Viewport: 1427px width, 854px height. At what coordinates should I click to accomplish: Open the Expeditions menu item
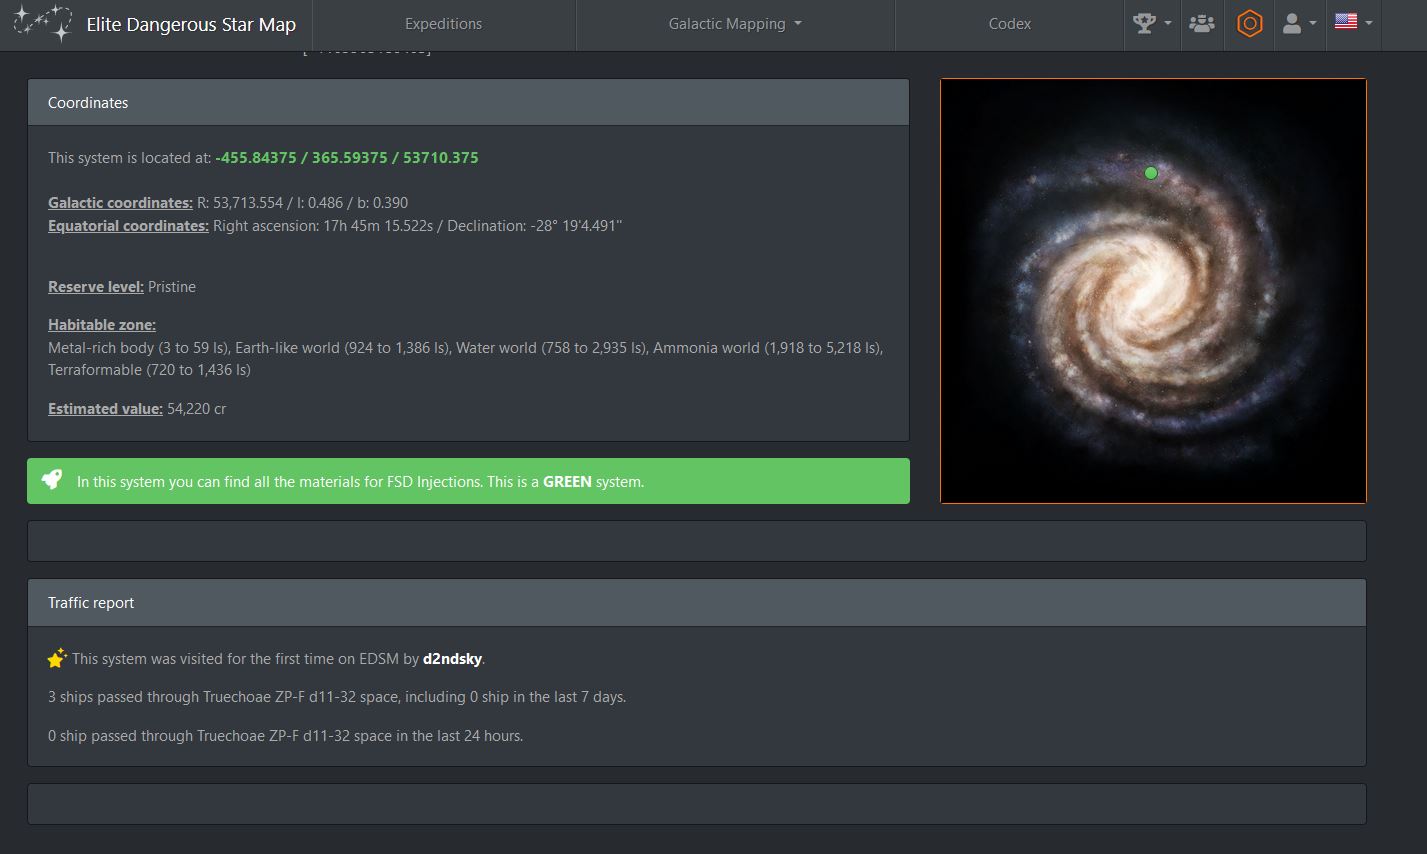(443, 24)
